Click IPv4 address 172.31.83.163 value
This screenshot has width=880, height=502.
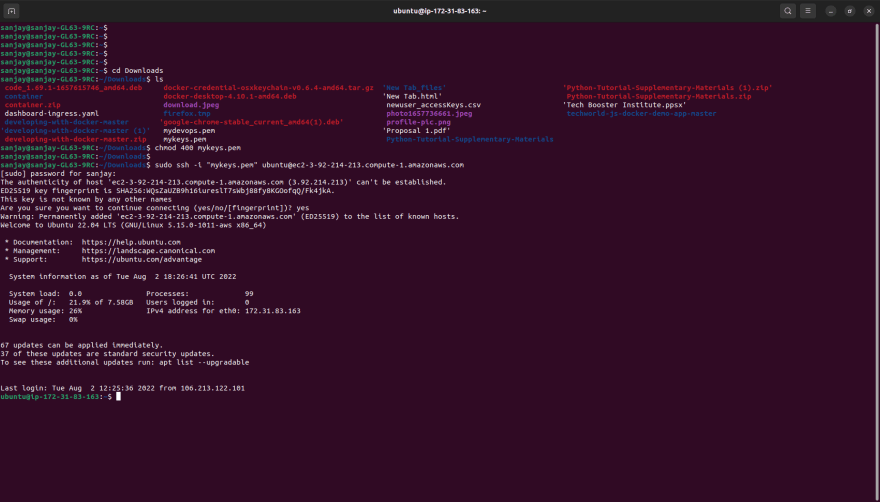pyautogui.click(x=273, y=311)
